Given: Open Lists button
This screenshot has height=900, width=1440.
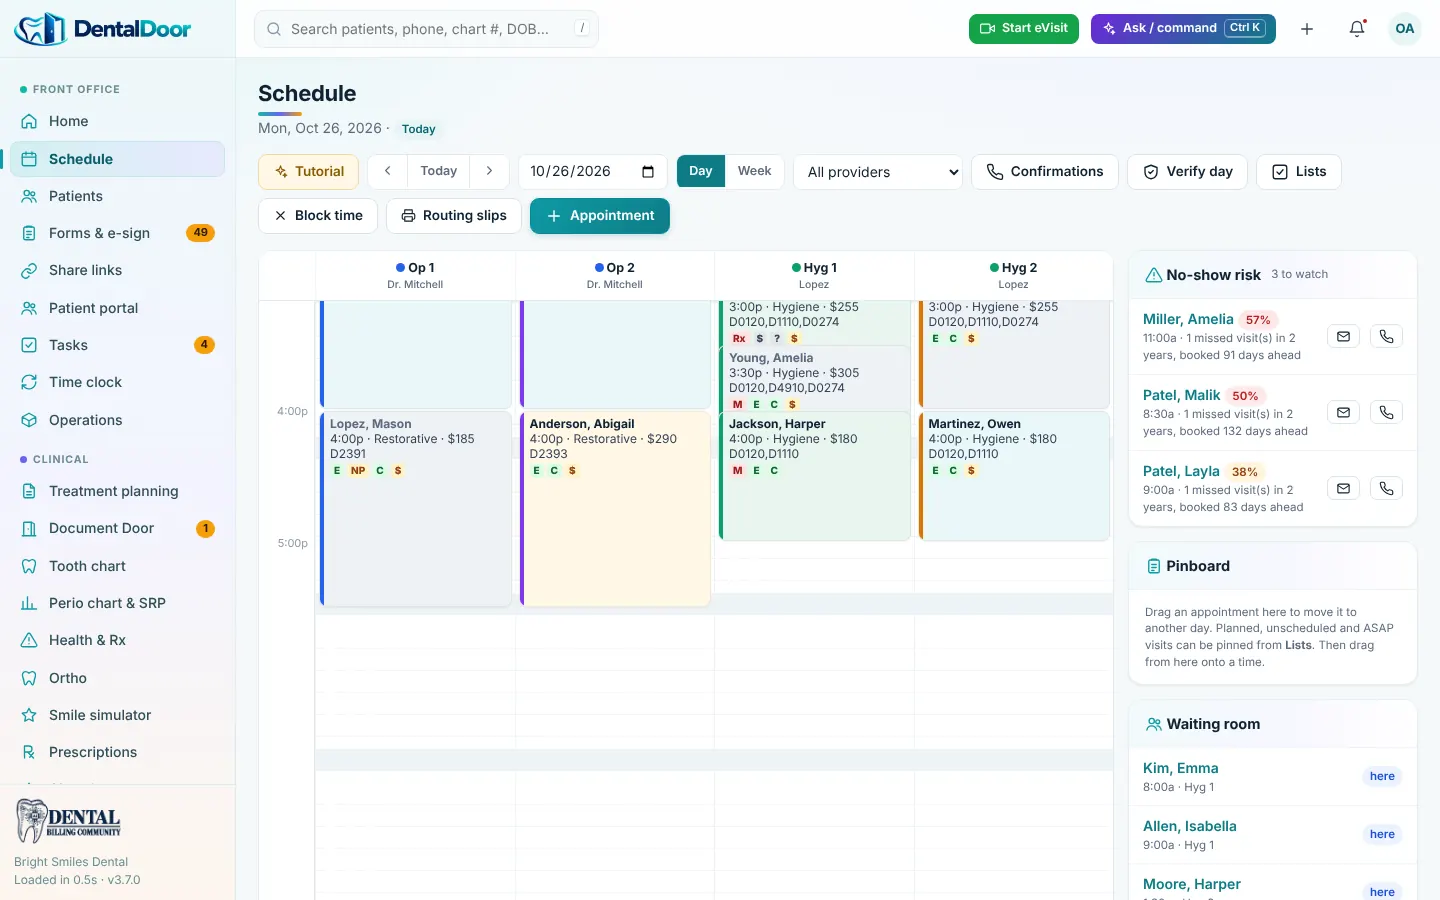Looking at the screenshot, I should pyautogui.click(x=1299, y=172).
